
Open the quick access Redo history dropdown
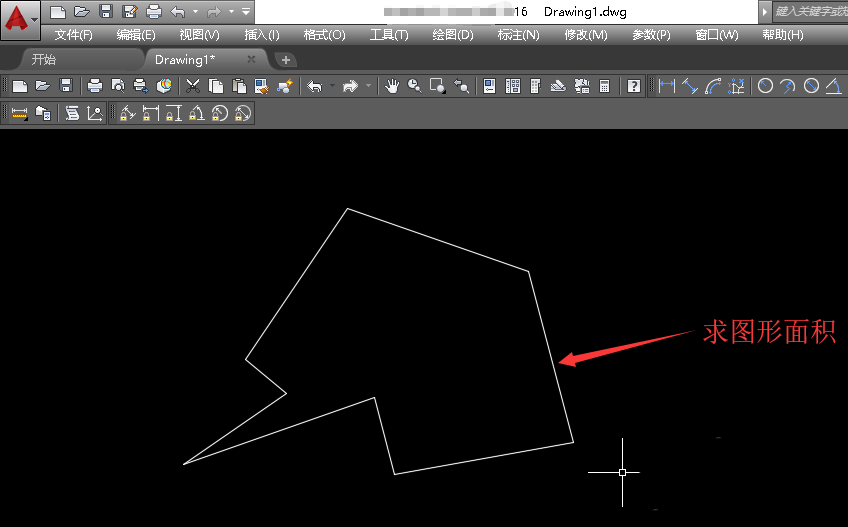coord(231,11)
